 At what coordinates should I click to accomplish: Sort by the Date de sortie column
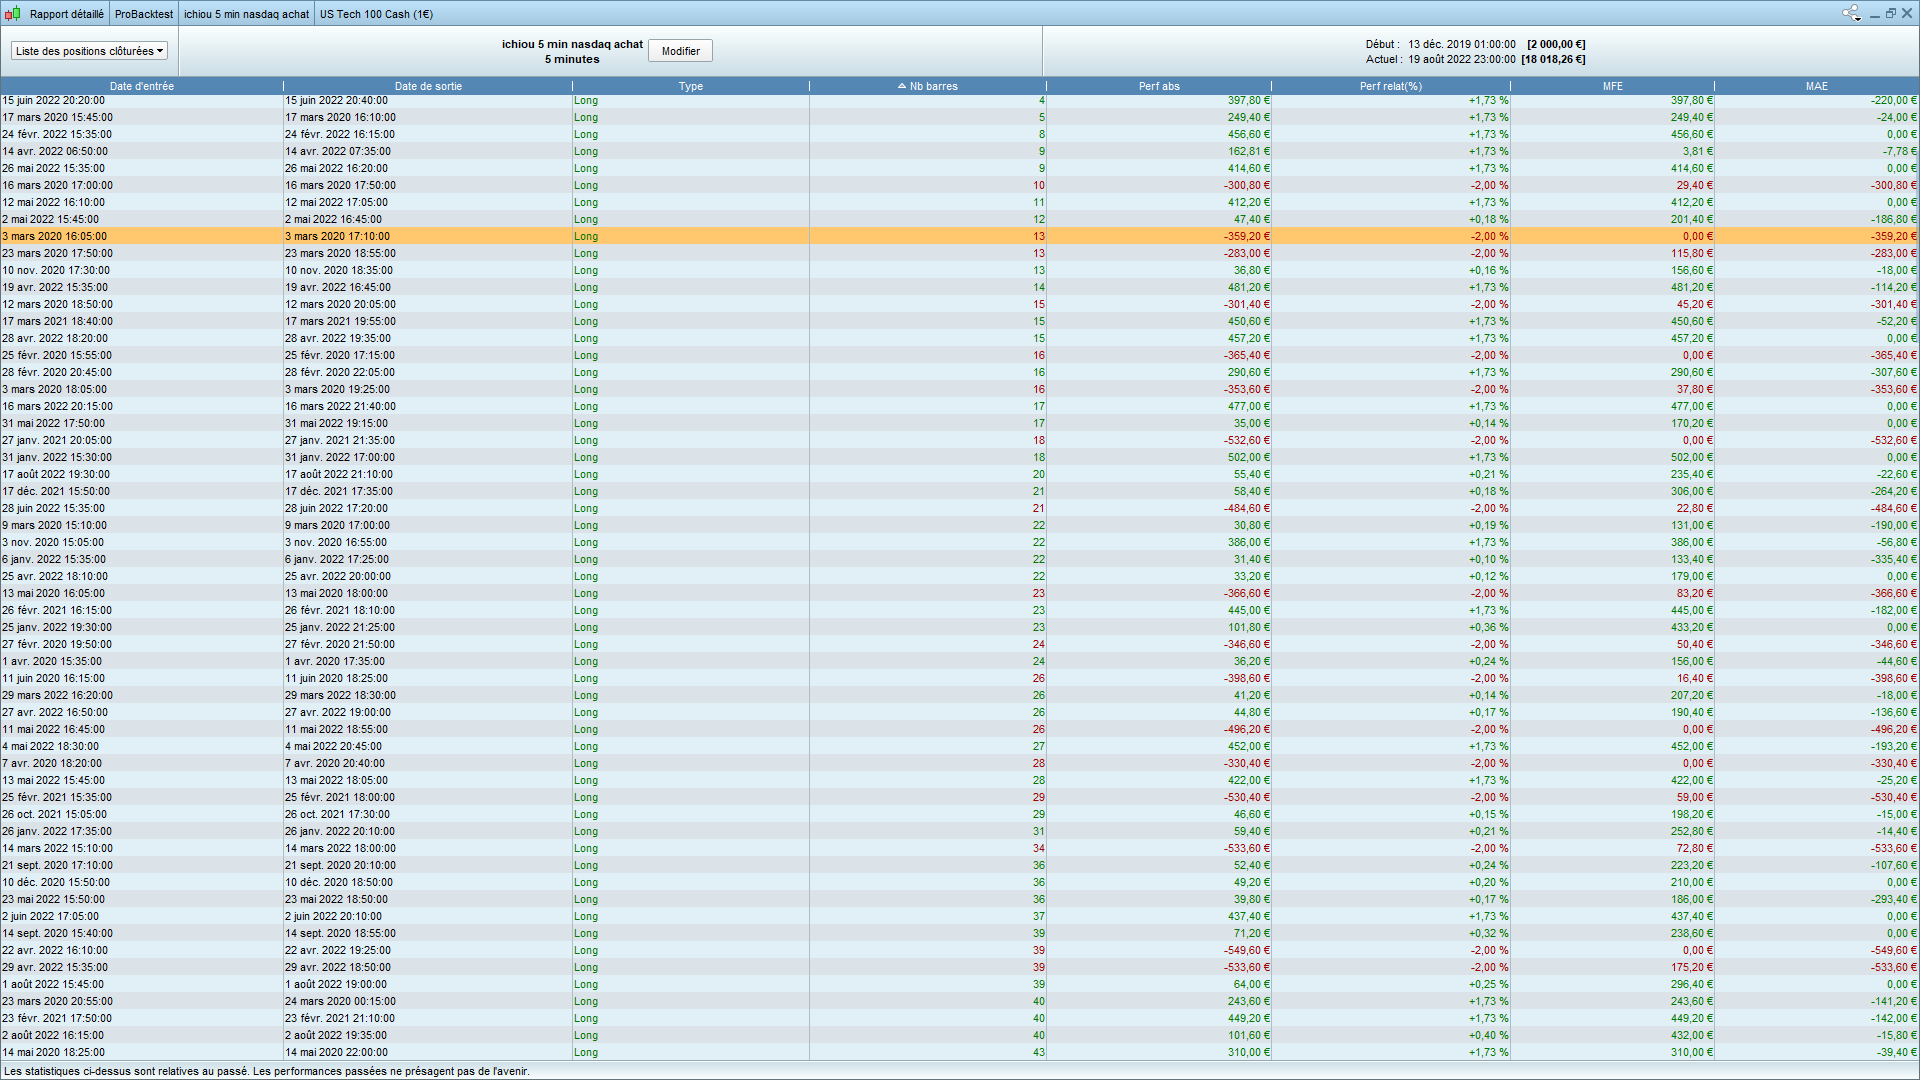(428, 86)
